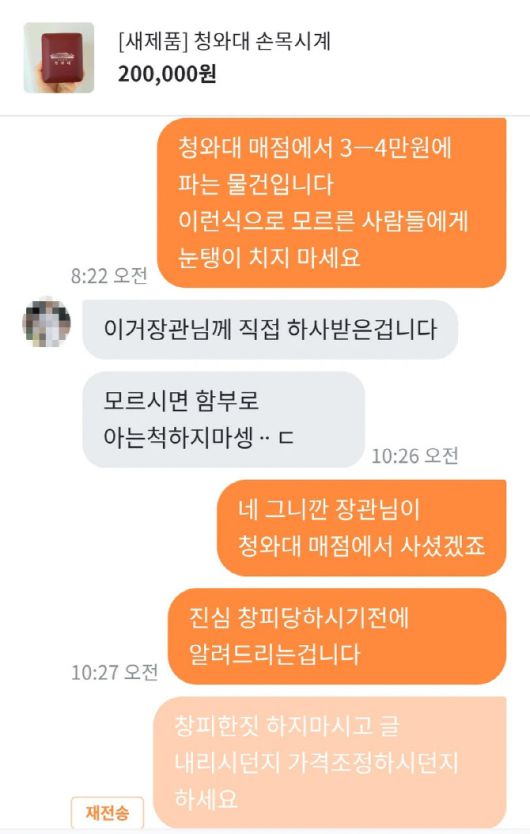Tap the 모르시면 함부로 아는척하지마셍 message
This screenshot has height=834, width=530.
[223, 419]
